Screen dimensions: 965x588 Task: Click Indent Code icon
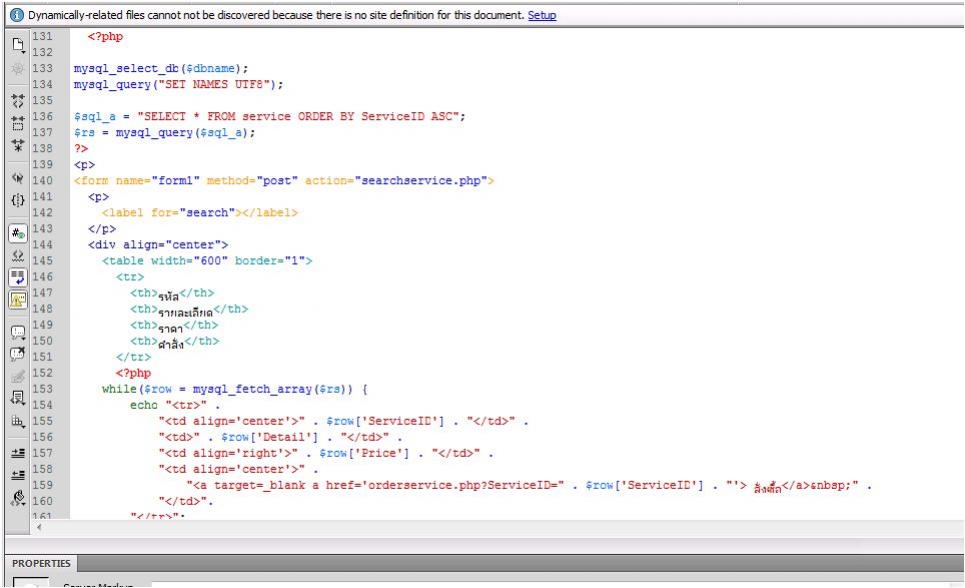pyautogui.click(x=18, y=453)
